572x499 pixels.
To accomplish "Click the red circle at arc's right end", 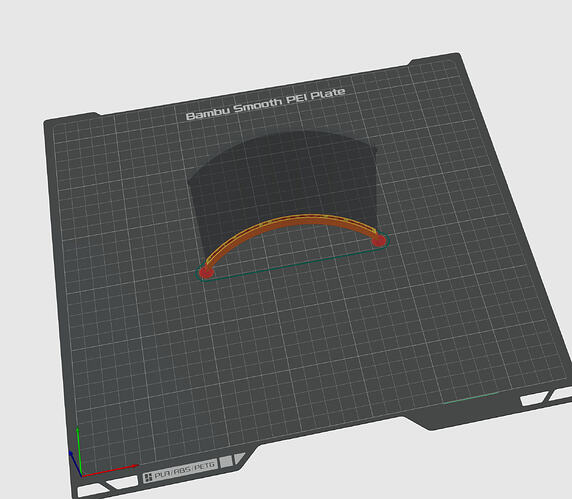I will tap(379, 240).
